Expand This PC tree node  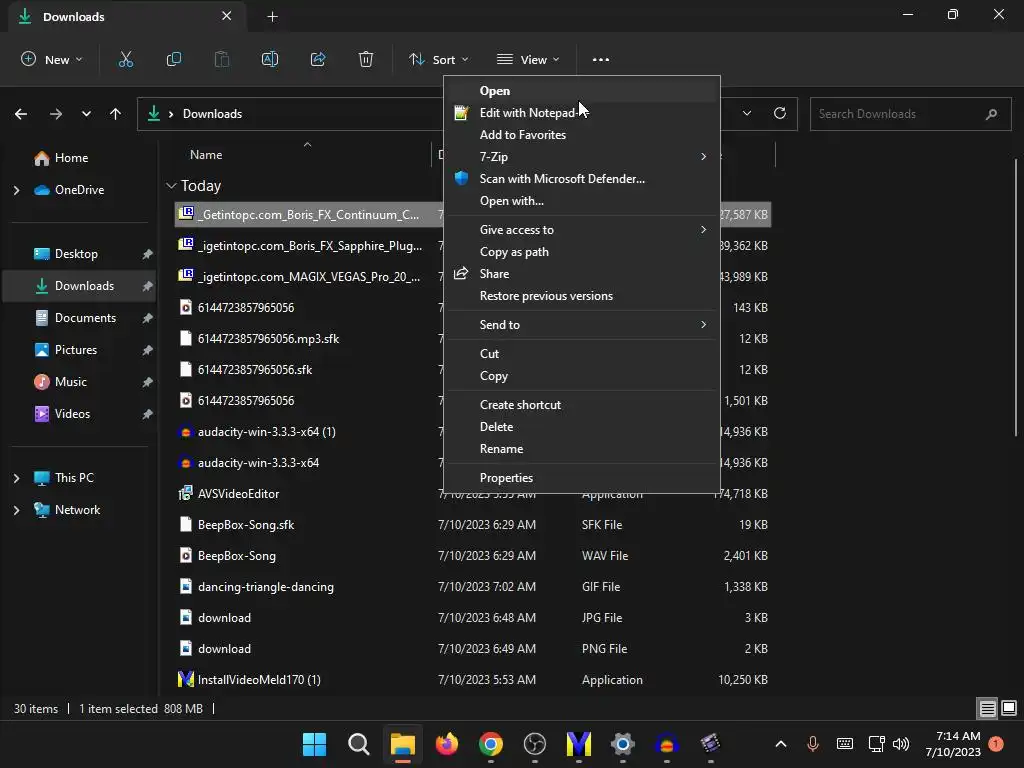point(16,478)
